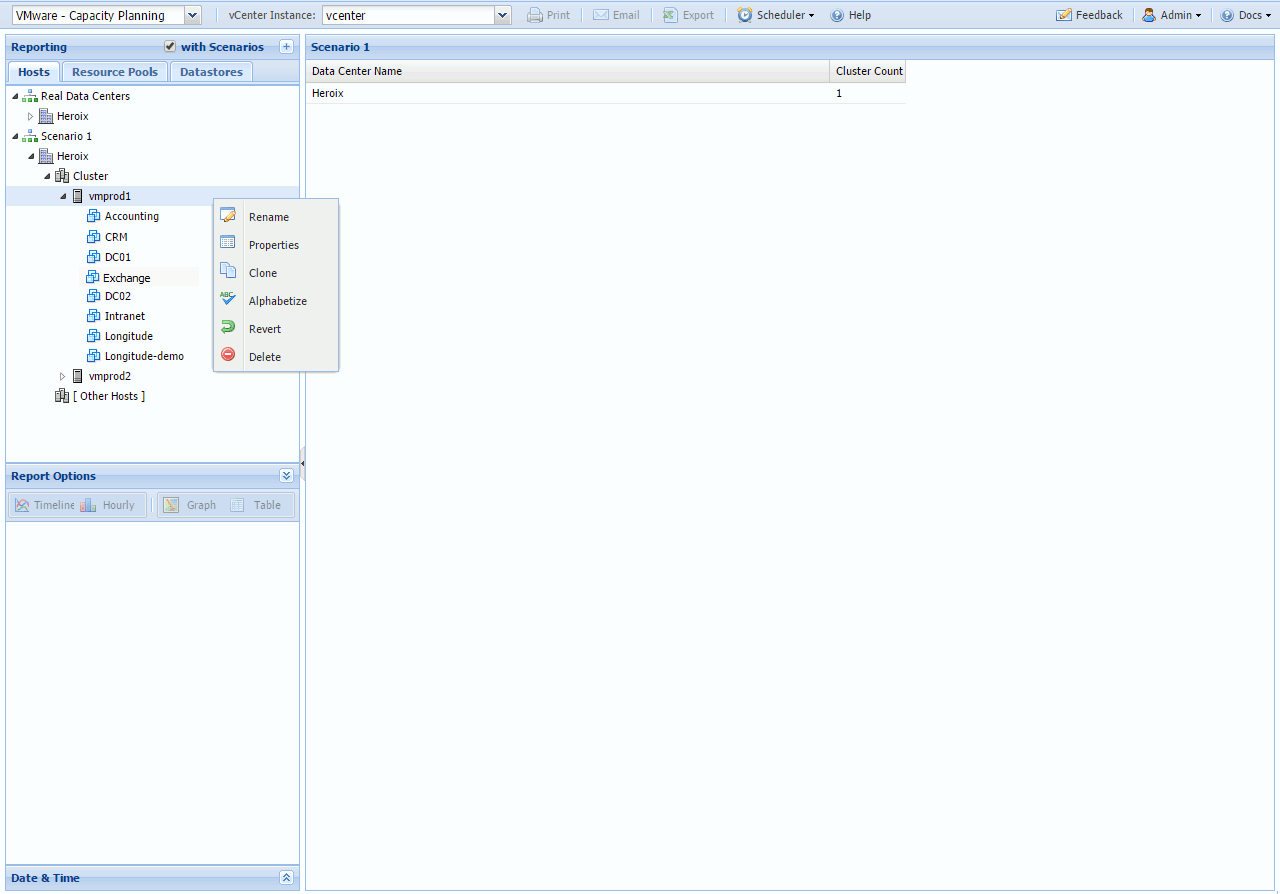This screenshot has width=1280, height=894.
Task: Click the Feedback notepad icon
Action: click(1064, 15)
